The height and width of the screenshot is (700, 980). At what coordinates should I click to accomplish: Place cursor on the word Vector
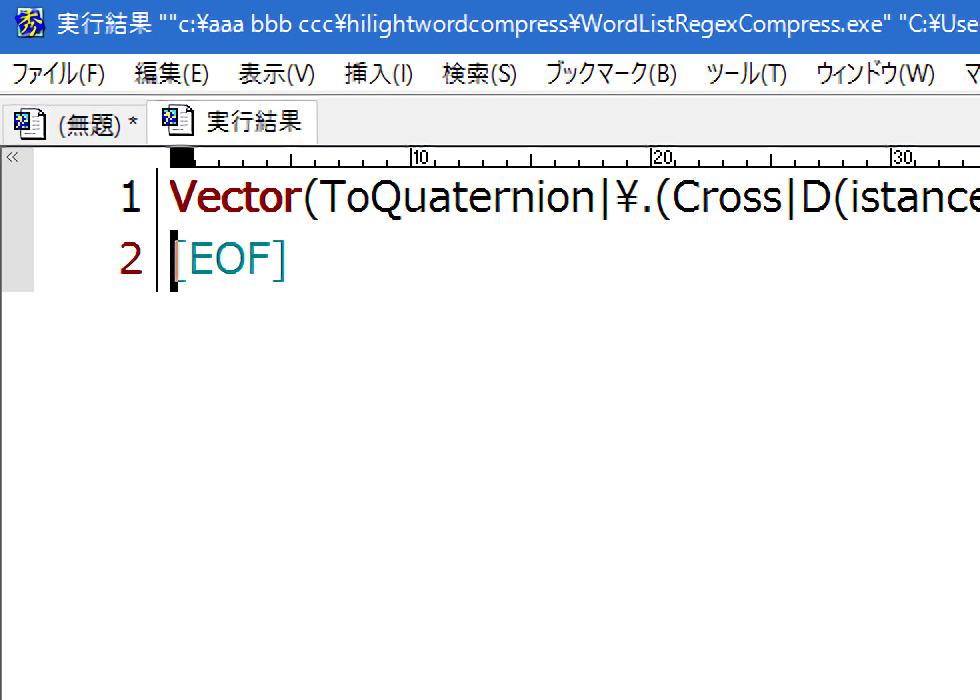(234, 198)
